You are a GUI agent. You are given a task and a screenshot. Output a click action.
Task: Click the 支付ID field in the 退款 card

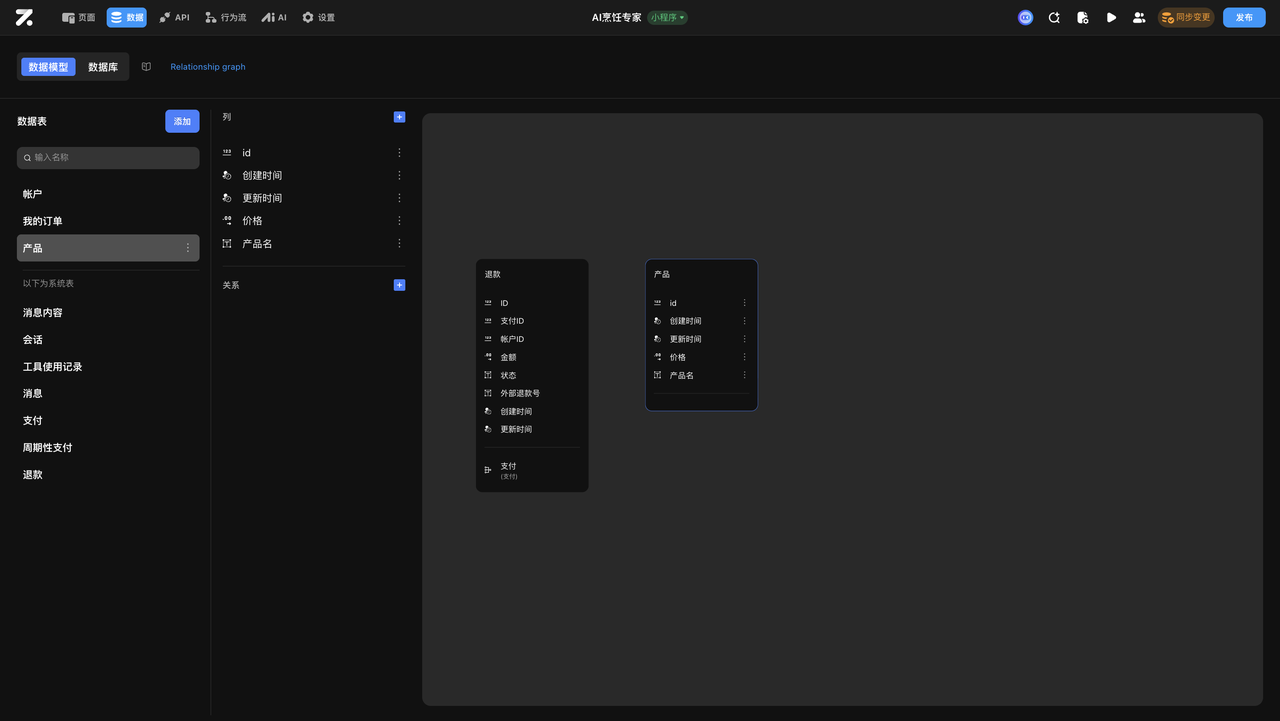click(x=512, y=321)
